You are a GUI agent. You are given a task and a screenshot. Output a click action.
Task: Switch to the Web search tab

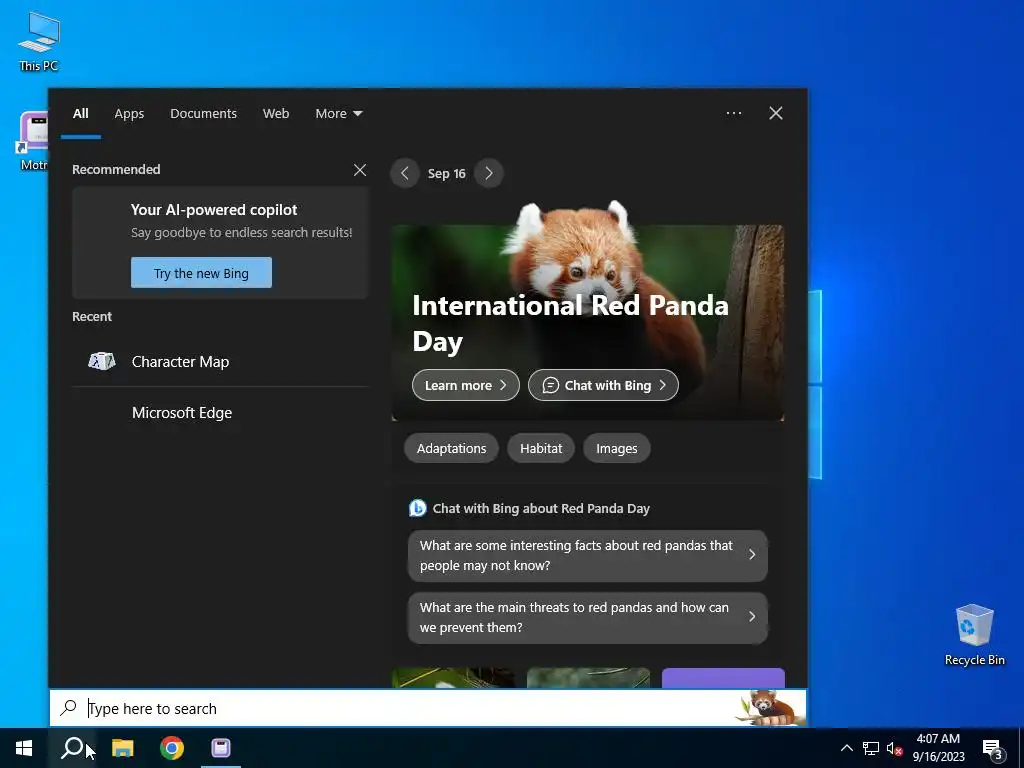click(x=276, y=114)
